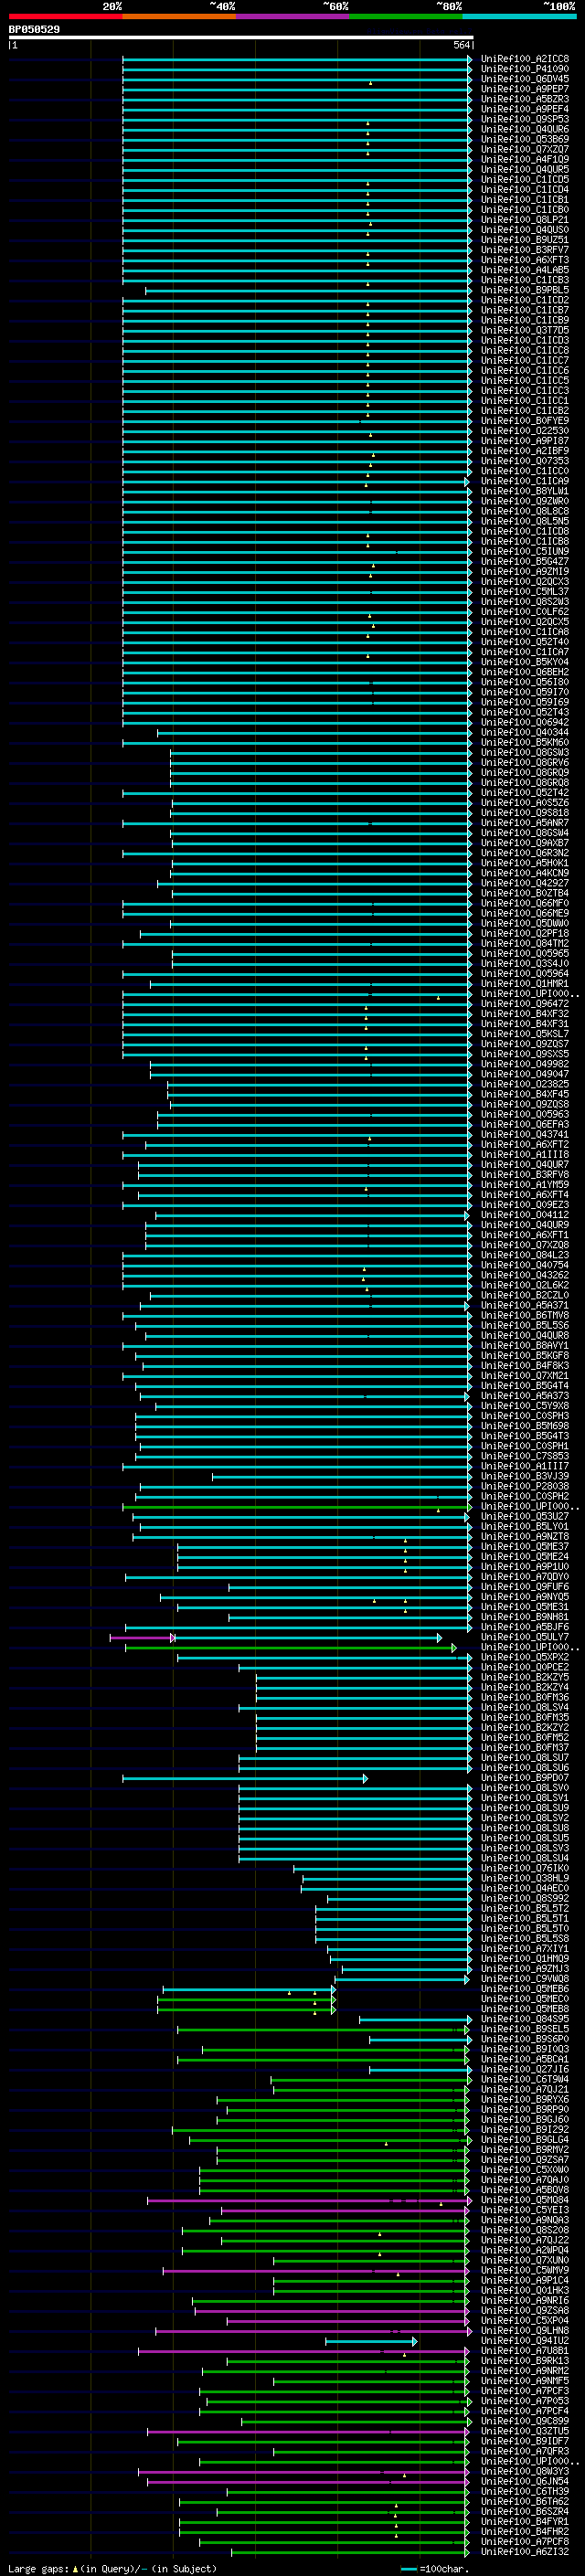The height and width of the screenshot is (2576, 585).
Task: Click label UniRef100_B8YLW1
Action: point(525,491)
